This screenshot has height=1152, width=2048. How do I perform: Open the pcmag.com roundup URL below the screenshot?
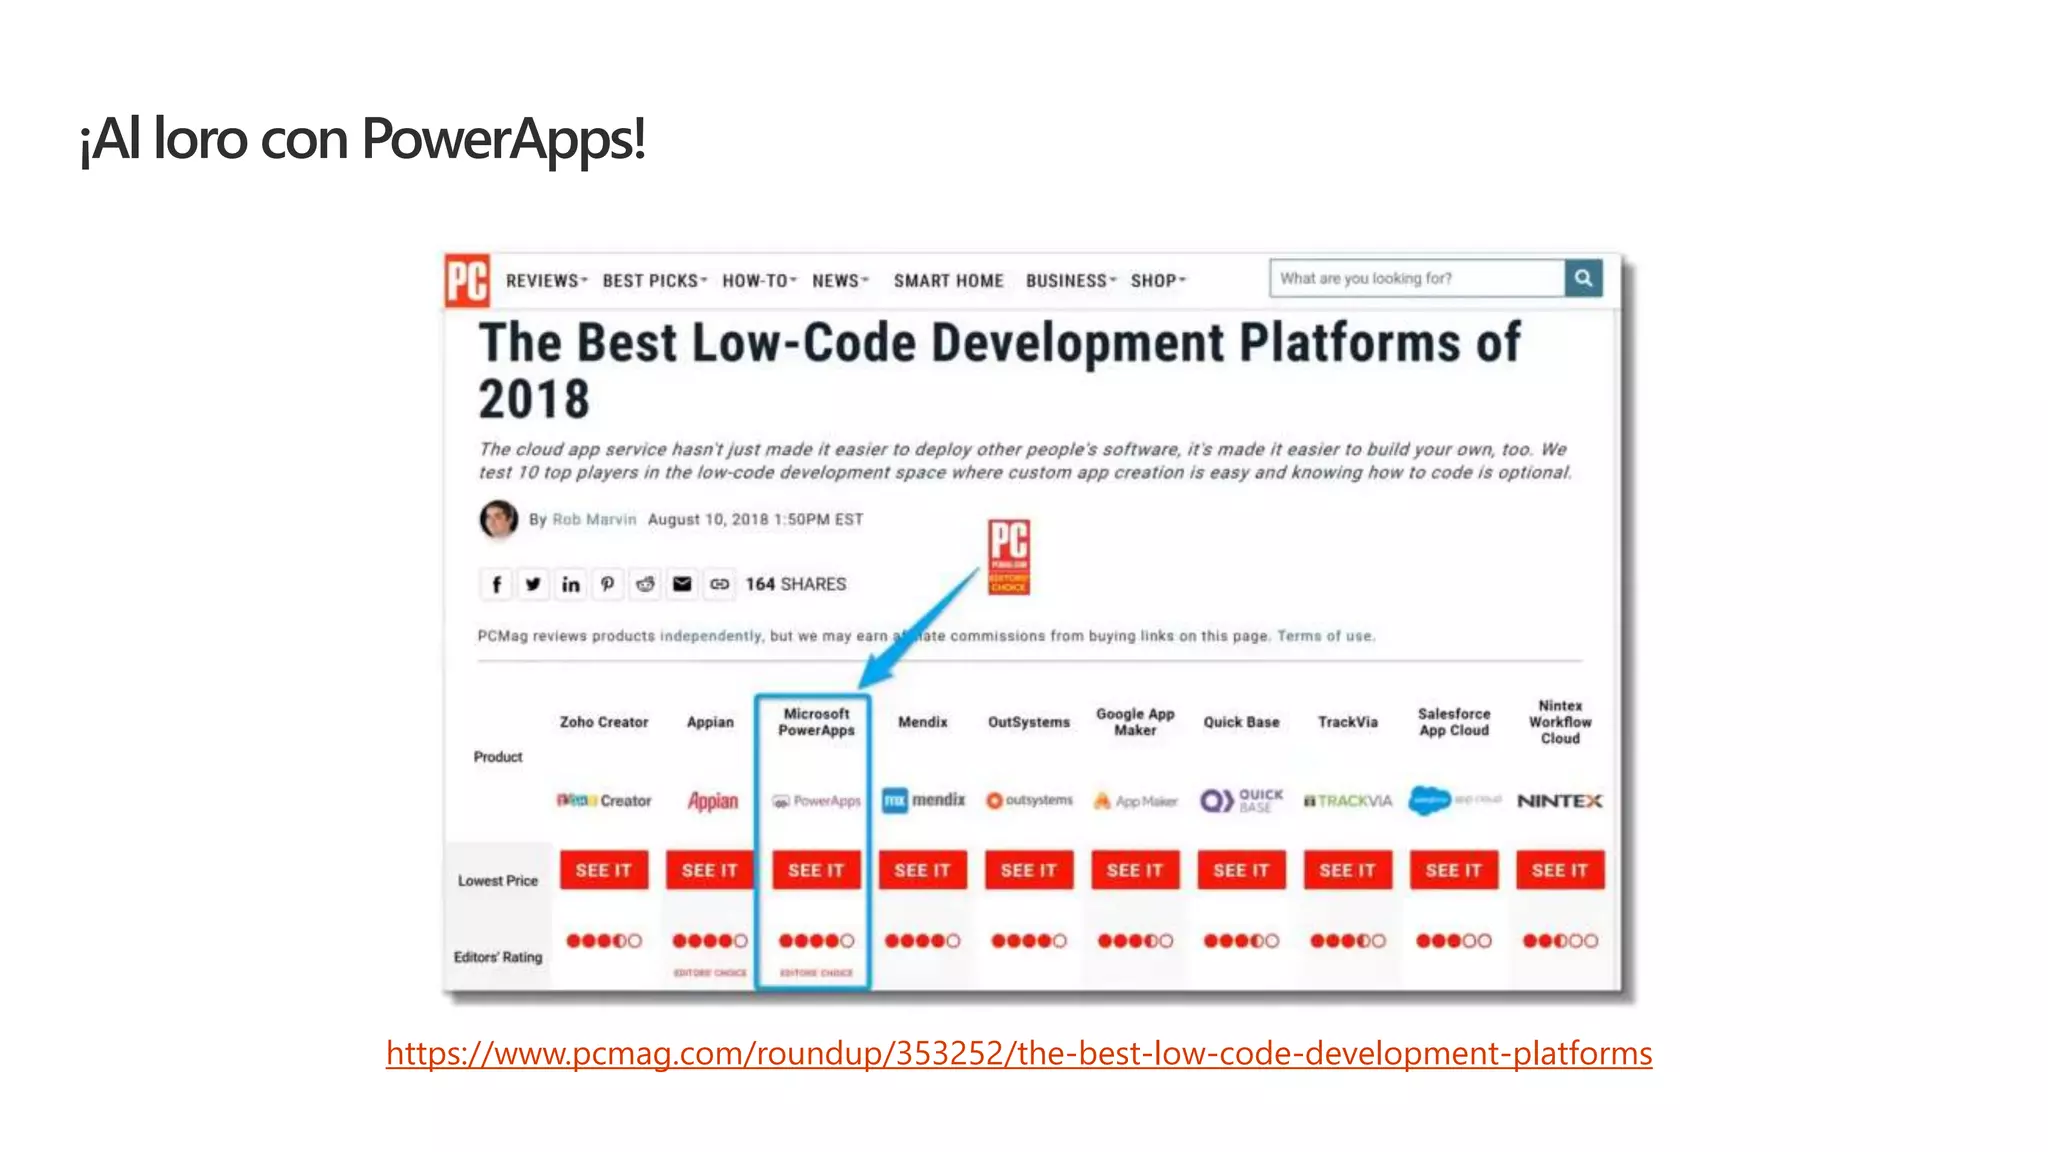[1018, 1053]
